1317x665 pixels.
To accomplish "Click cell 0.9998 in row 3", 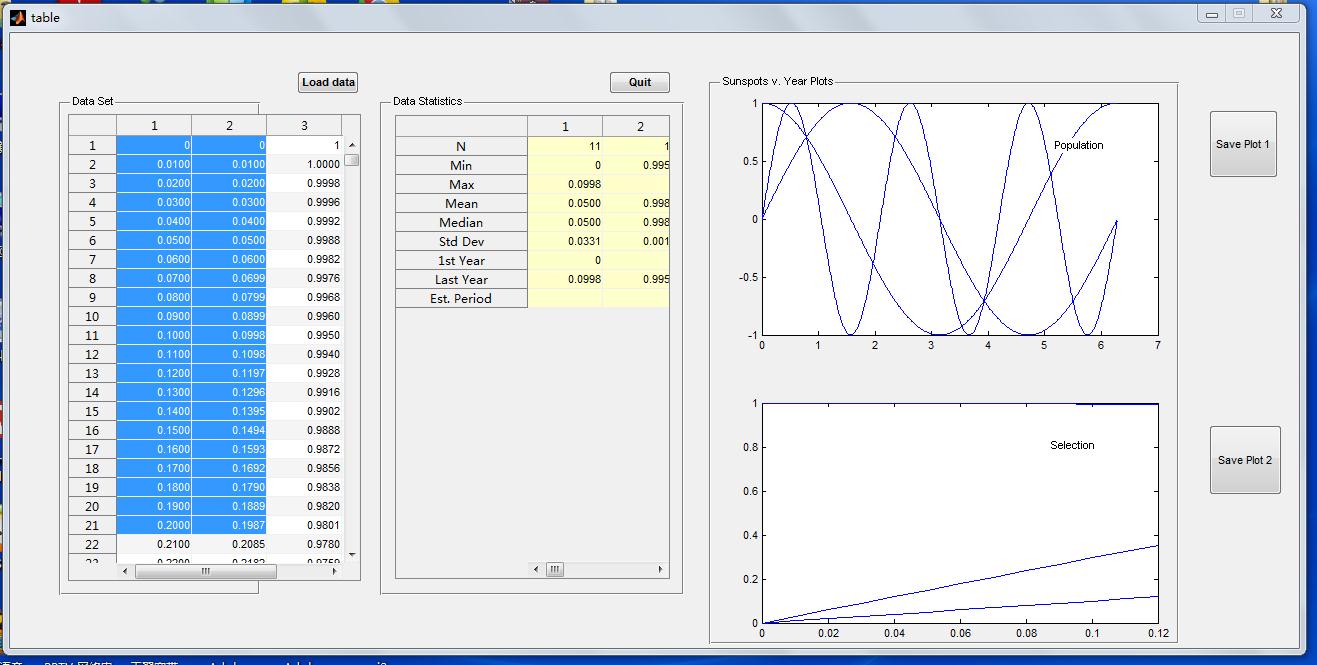I will pyautogui.click(x=305, y=183).
